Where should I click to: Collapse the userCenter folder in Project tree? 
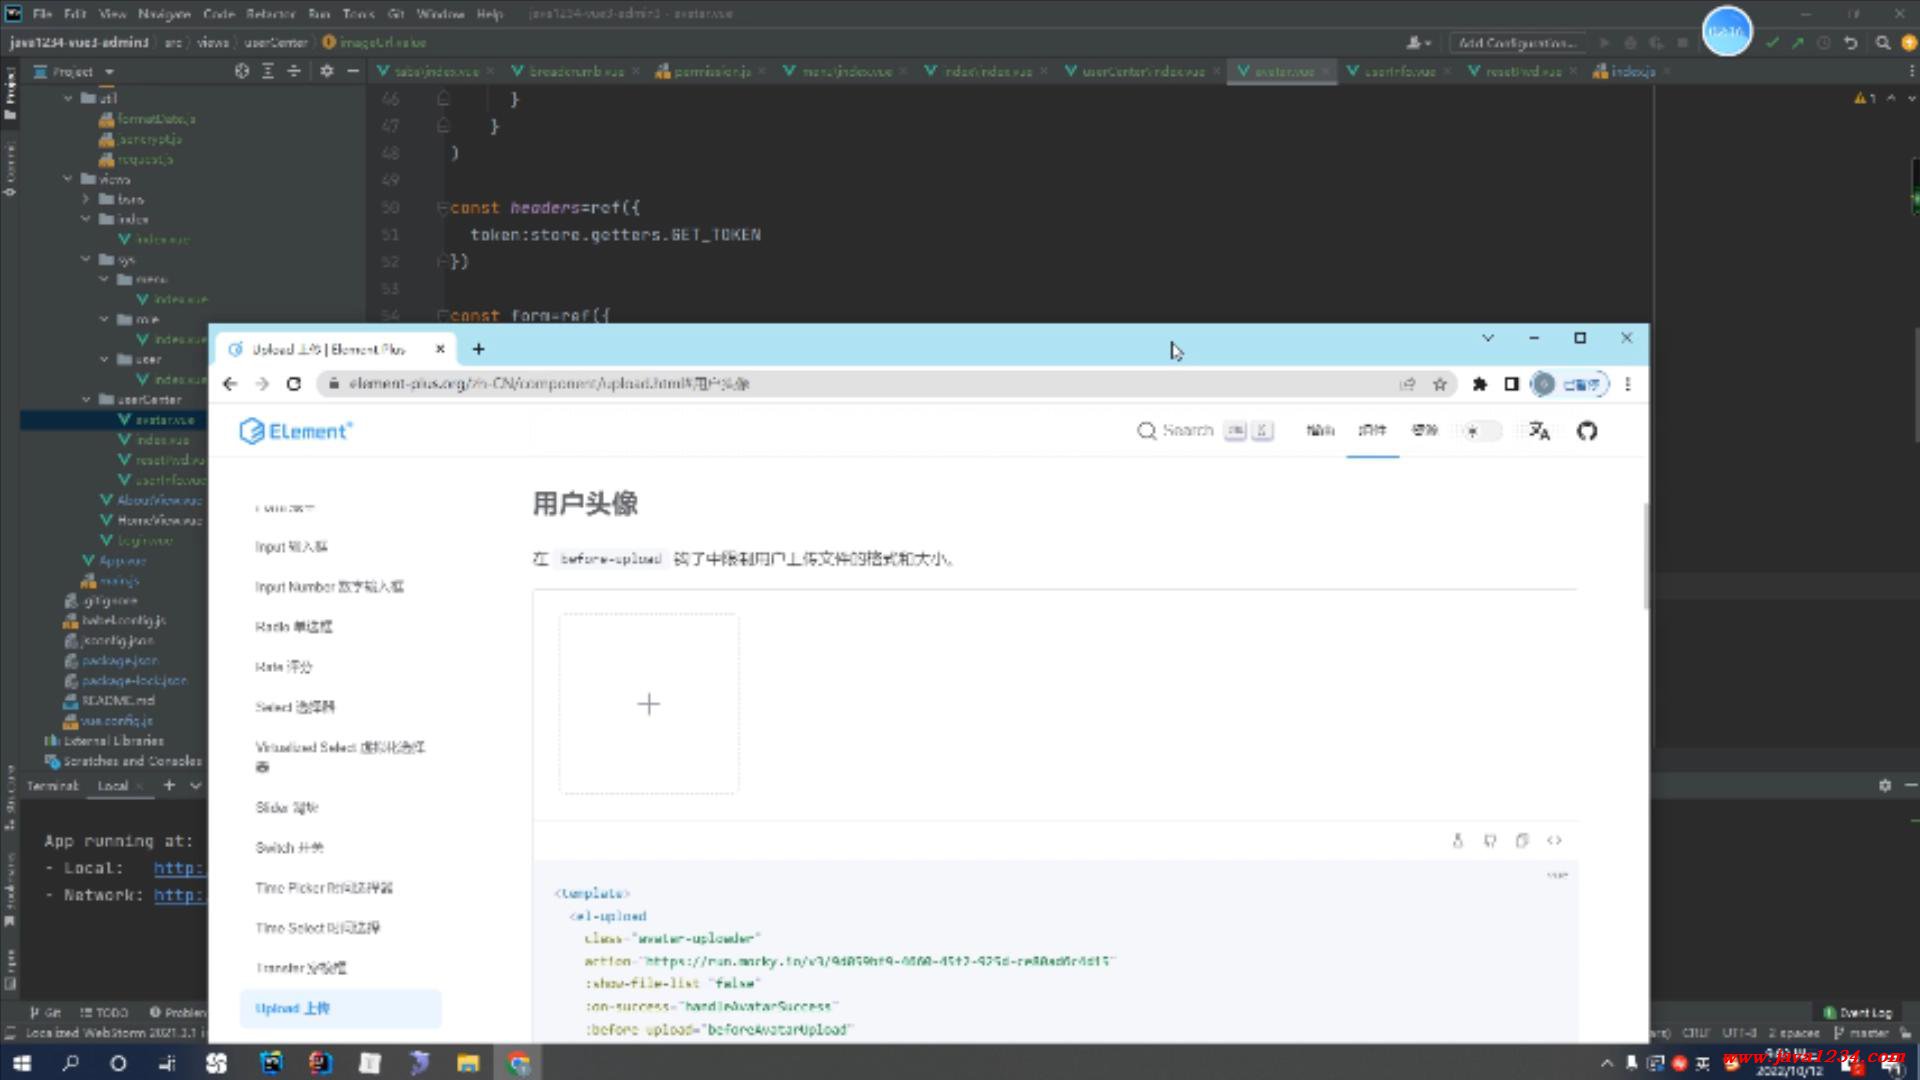[x=86, y=399]
